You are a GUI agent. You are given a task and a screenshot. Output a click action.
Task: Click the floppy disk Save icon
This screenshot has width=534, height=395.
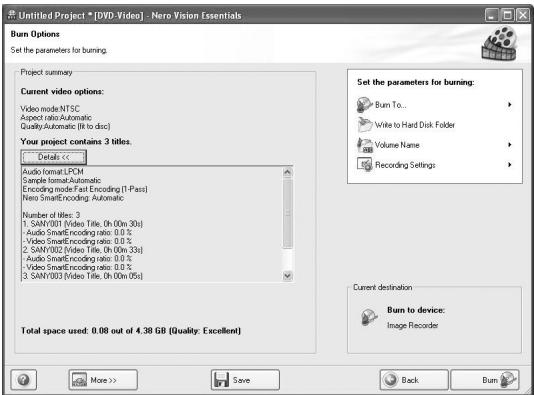(221, 380)
